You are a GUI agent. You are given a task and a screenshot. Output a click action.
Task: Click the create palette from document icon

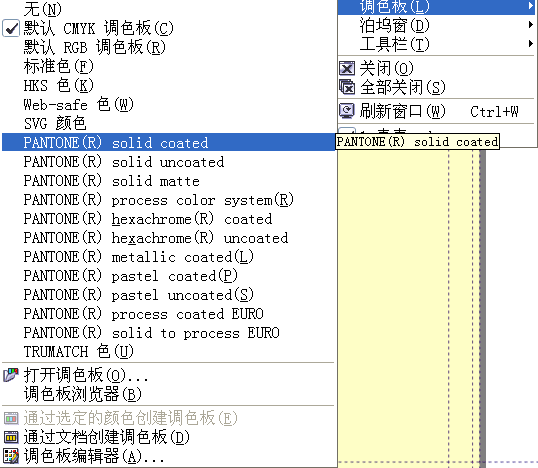(11, 437)
